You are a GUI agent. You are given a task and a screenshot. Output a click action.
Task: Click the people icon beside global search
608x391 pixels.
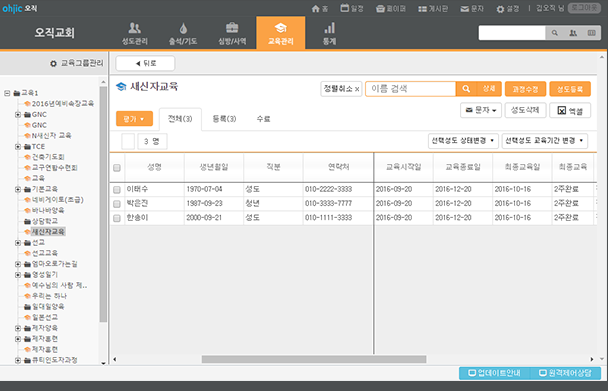(x=573, y=33)
